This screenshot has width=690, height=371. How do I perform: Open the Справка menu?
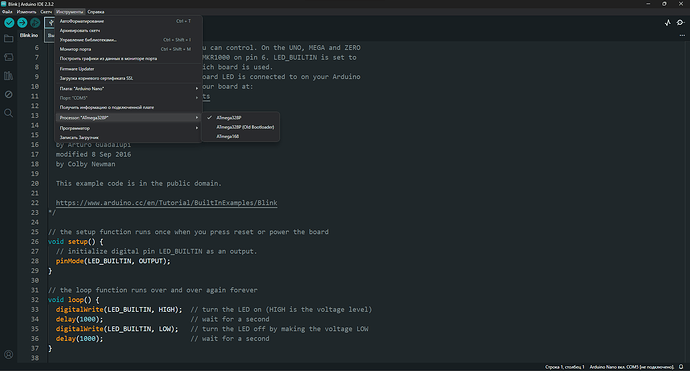coord(95,12)
